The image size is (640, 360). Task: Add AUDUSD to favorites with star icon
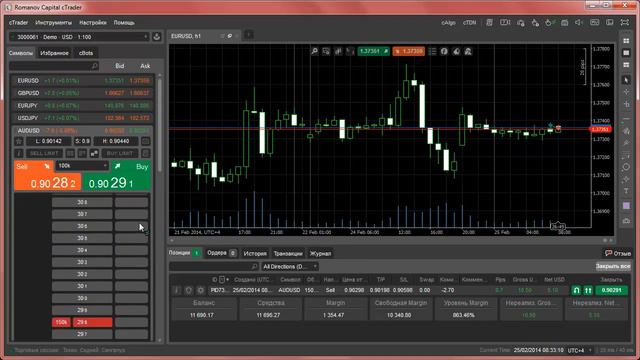pos(19,141)
